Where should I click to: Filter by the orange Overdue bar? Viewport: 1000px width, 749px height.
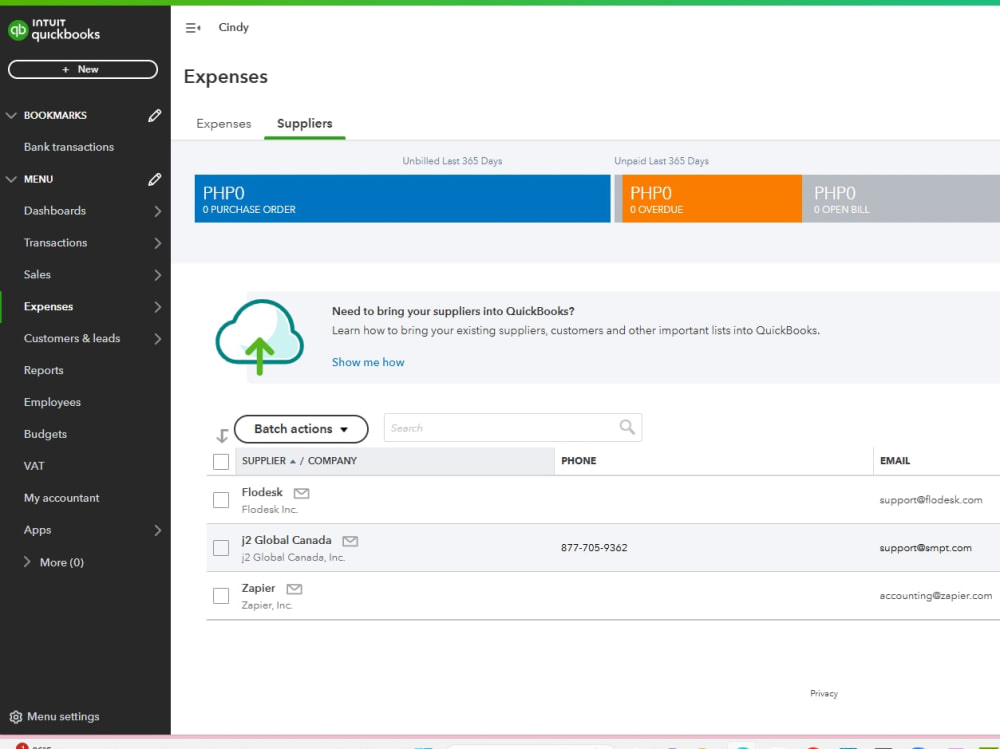pyautogui.click(x=711, y=198)
